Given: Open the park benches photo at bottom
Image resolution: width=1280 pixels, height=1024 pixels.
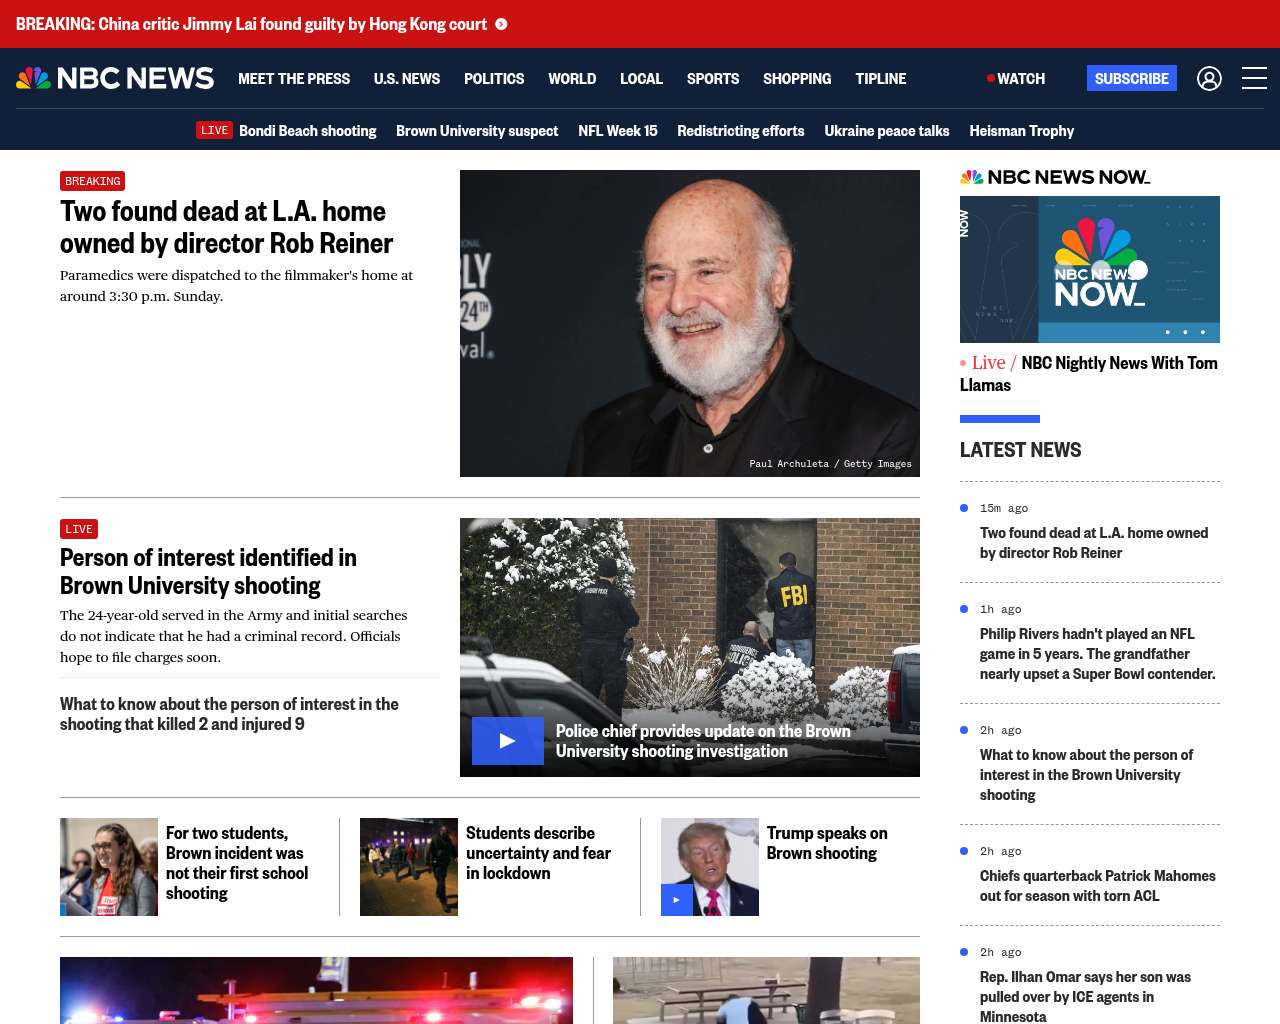Looking at the screenshot, I should 766,990.
